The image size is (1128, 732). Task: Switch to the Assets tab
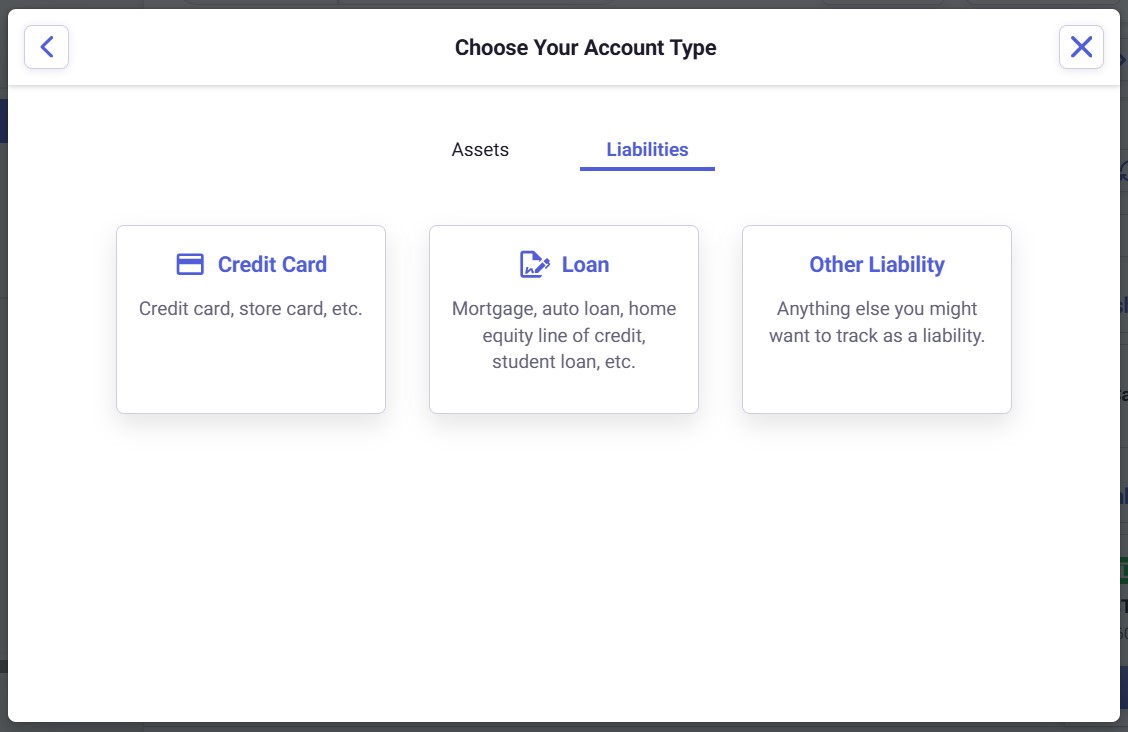pyautogui.click(x=480, y=150)
